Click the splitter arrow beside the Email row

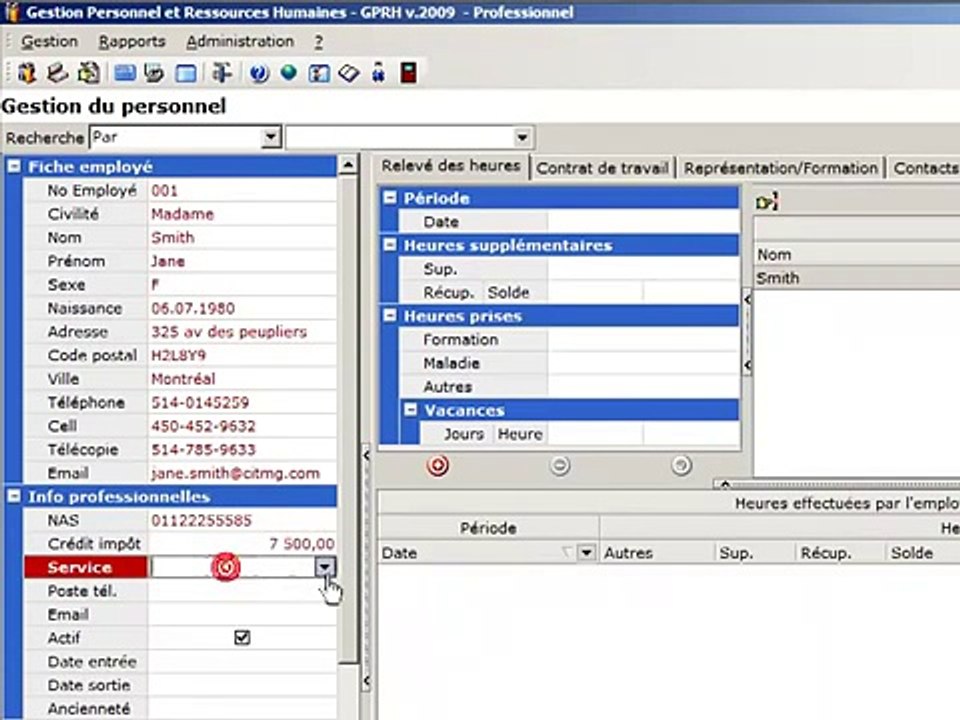click(366, 455)
